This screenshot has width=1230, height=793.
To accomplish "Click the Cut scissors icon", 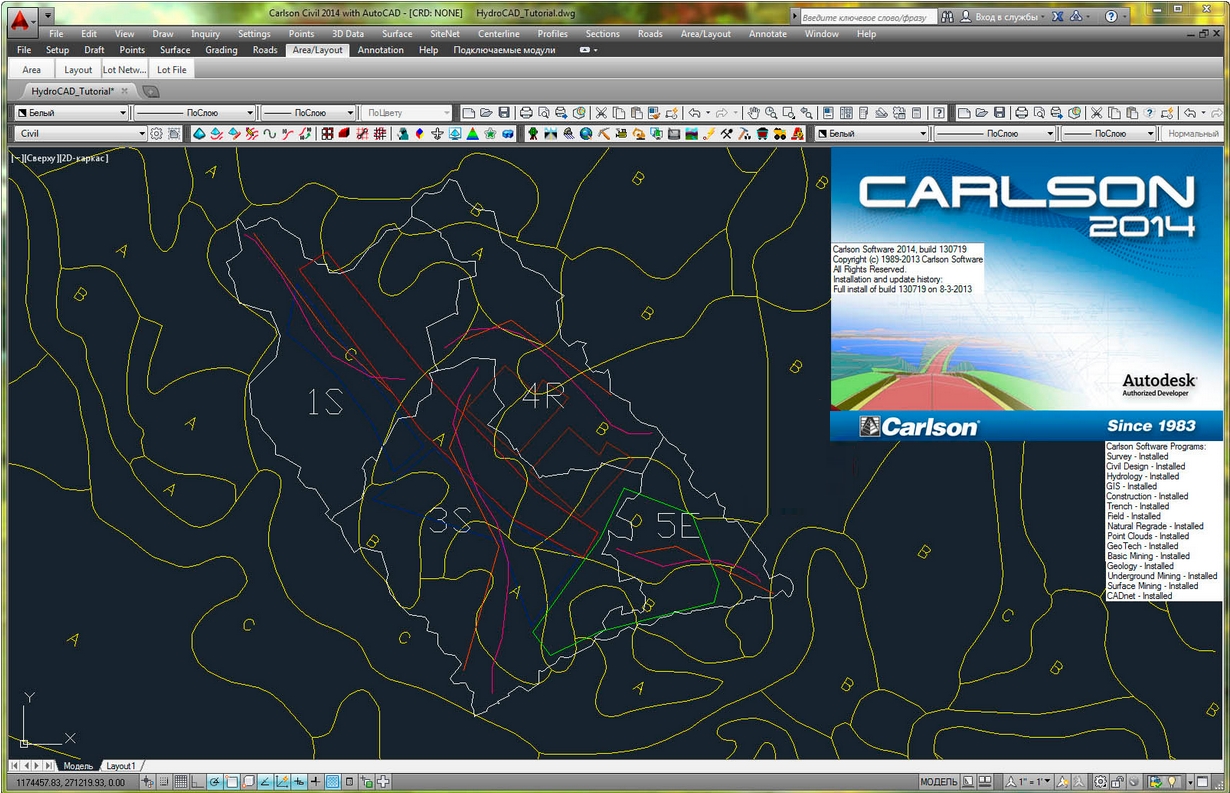I will point(601,113).
